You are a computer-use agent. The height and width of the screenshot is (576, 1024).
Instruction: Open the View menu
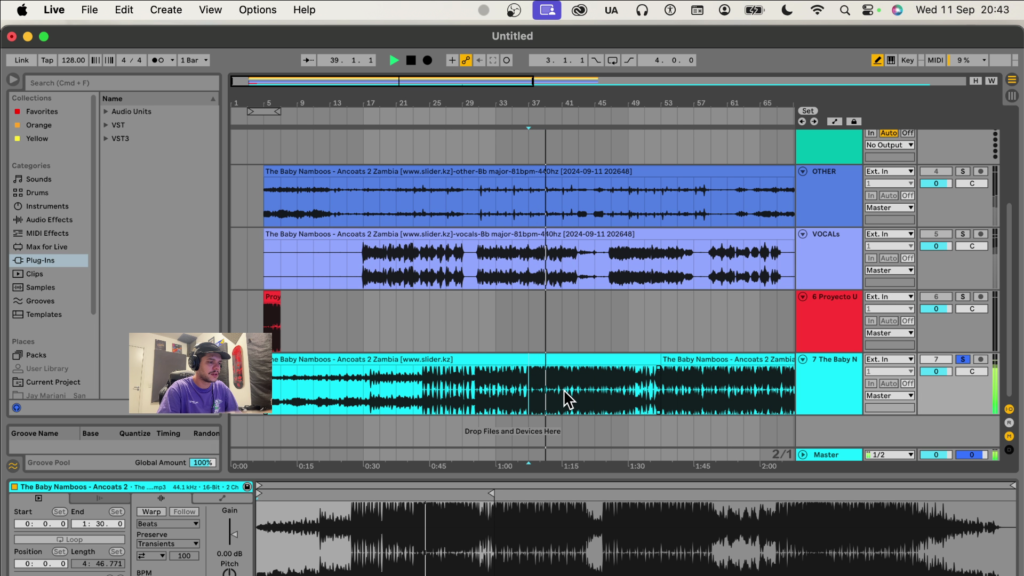pyautogui.click(x=210, y=10)
